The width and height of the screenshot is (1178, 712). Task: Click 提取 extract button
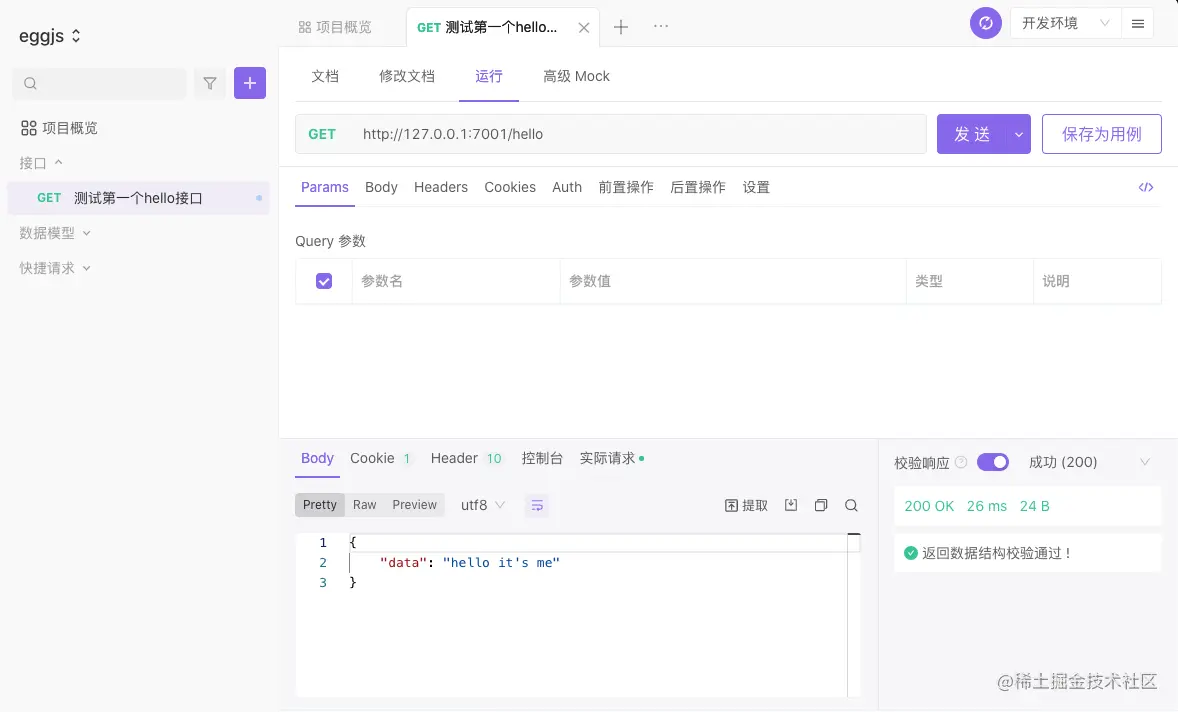746,505
